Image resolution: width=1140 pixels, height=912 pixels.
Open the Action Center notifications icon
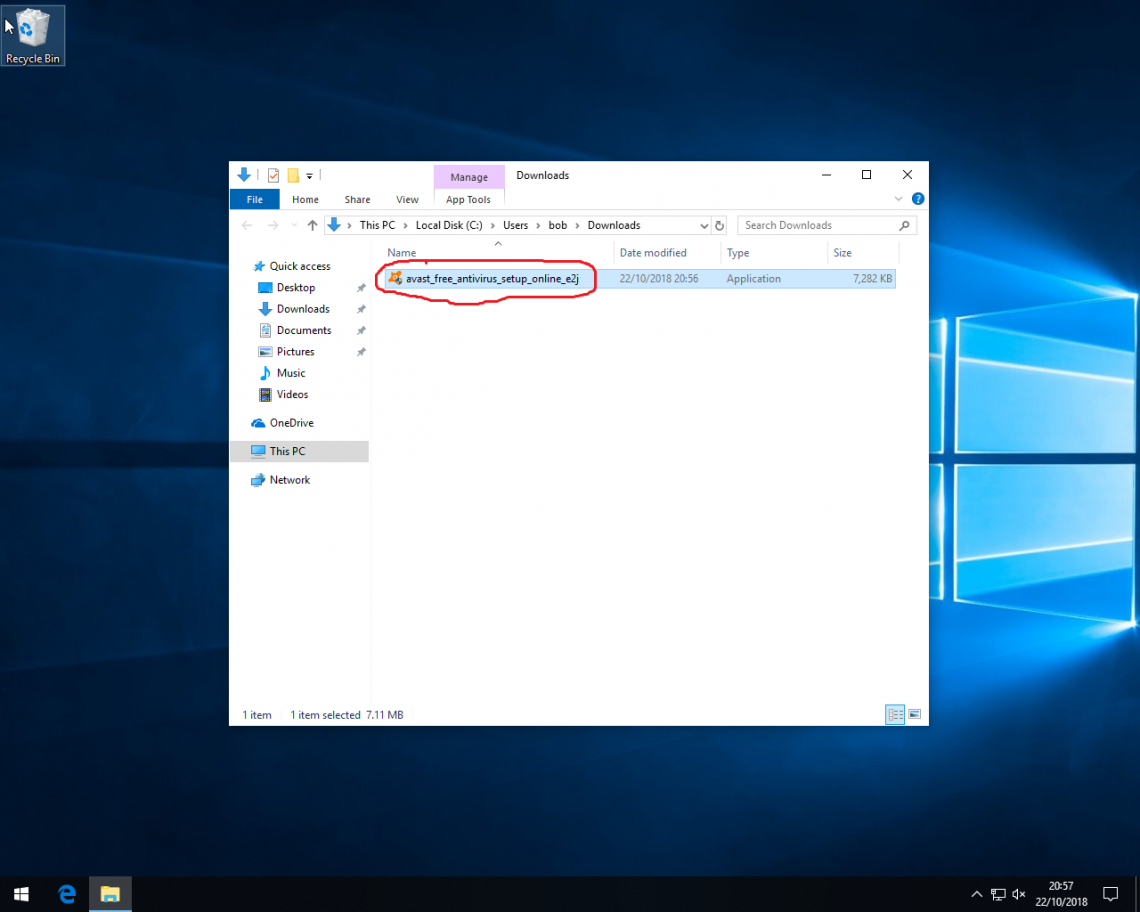pos(1110,894)
